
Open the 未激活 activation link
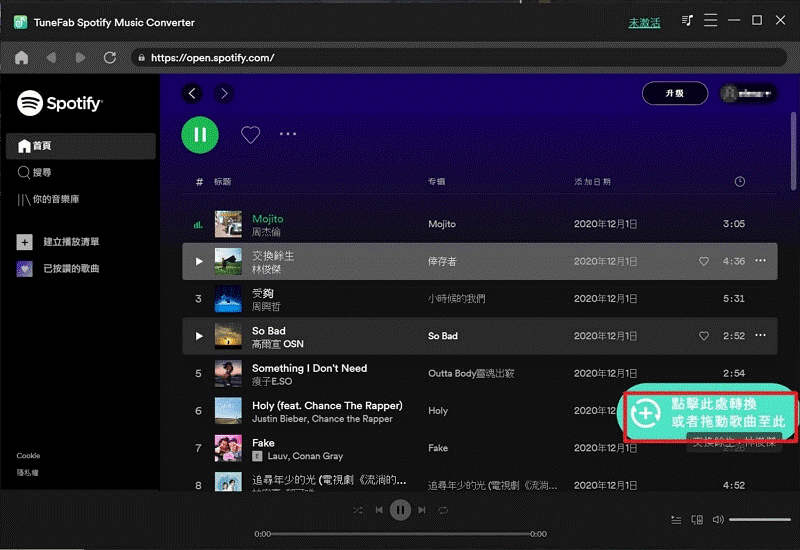(644, 22)
